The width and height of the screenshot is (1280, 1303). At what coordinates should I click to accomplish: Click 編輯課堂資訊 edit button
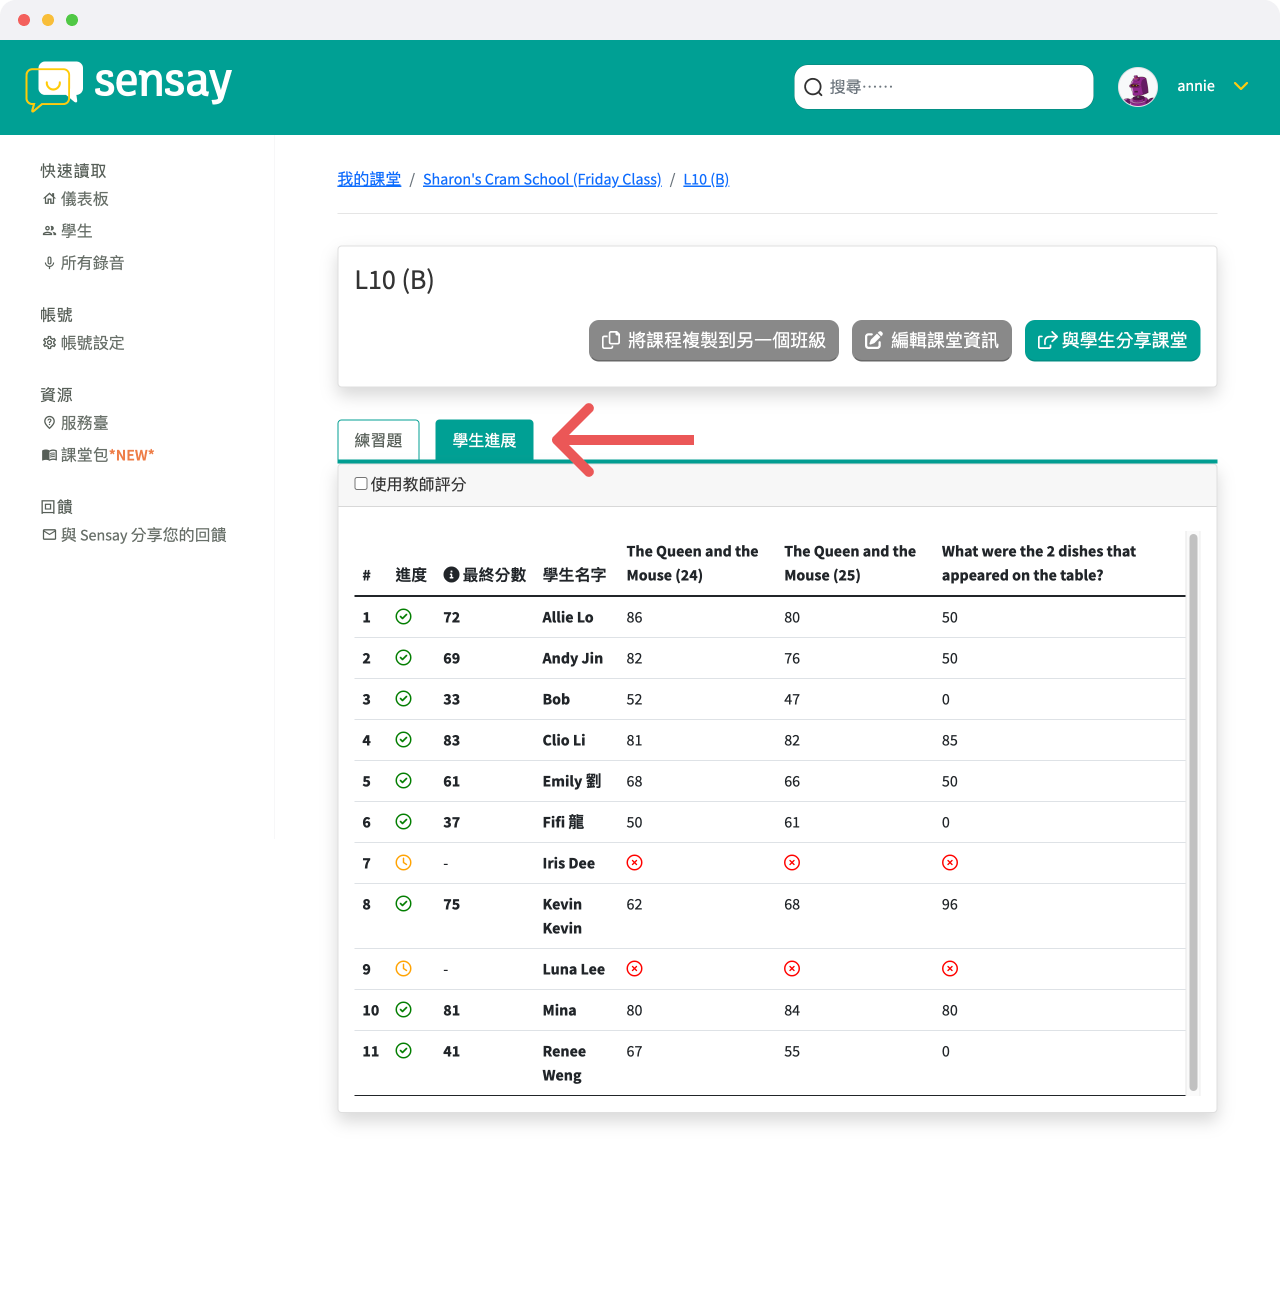pos(932,341)
